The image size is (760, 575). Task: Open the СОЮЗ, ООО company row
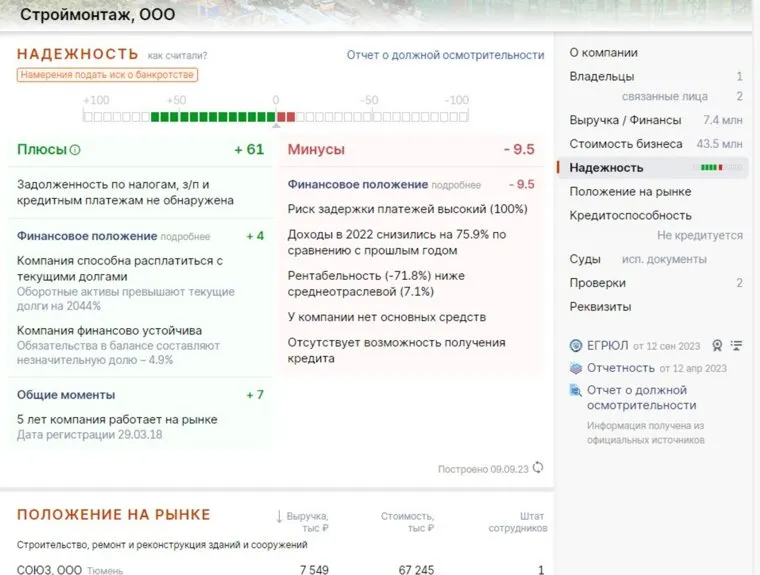click(50, 569)
